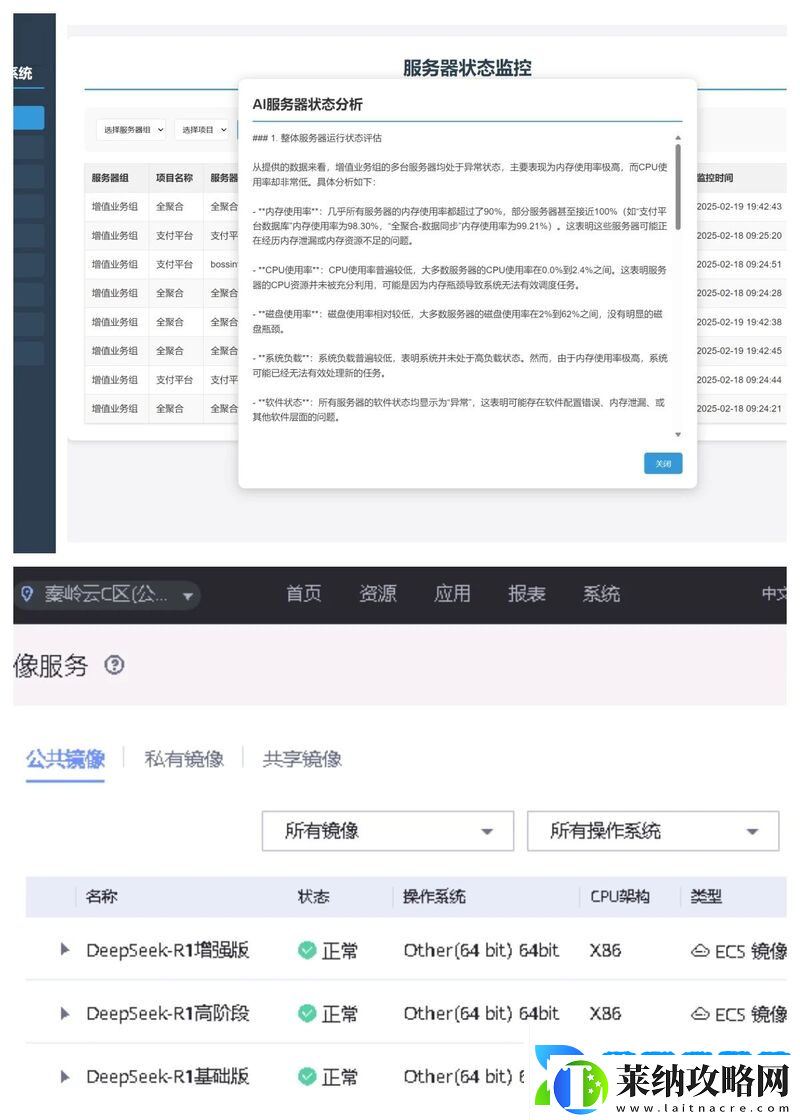Click X86 in the DeepSeek-R1高阶段 row
The image size is (800, 1120).
(x=605, y=1013)
